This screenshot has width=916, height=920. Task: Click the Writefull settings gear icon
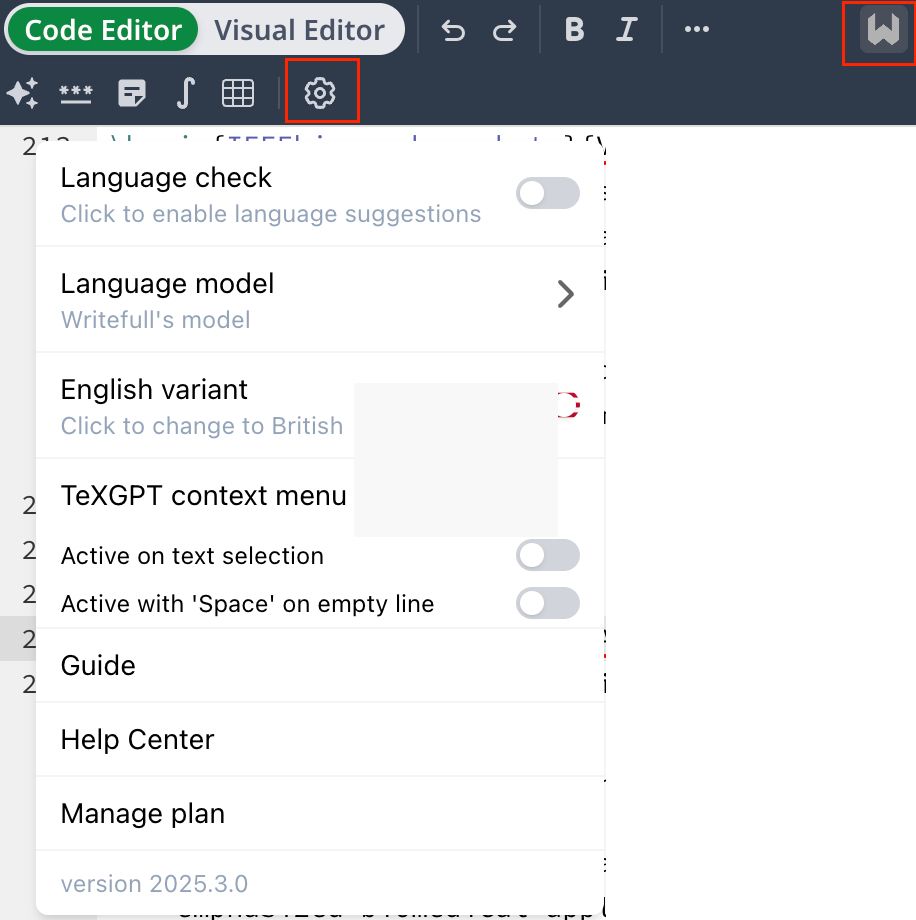pos(320,94)
